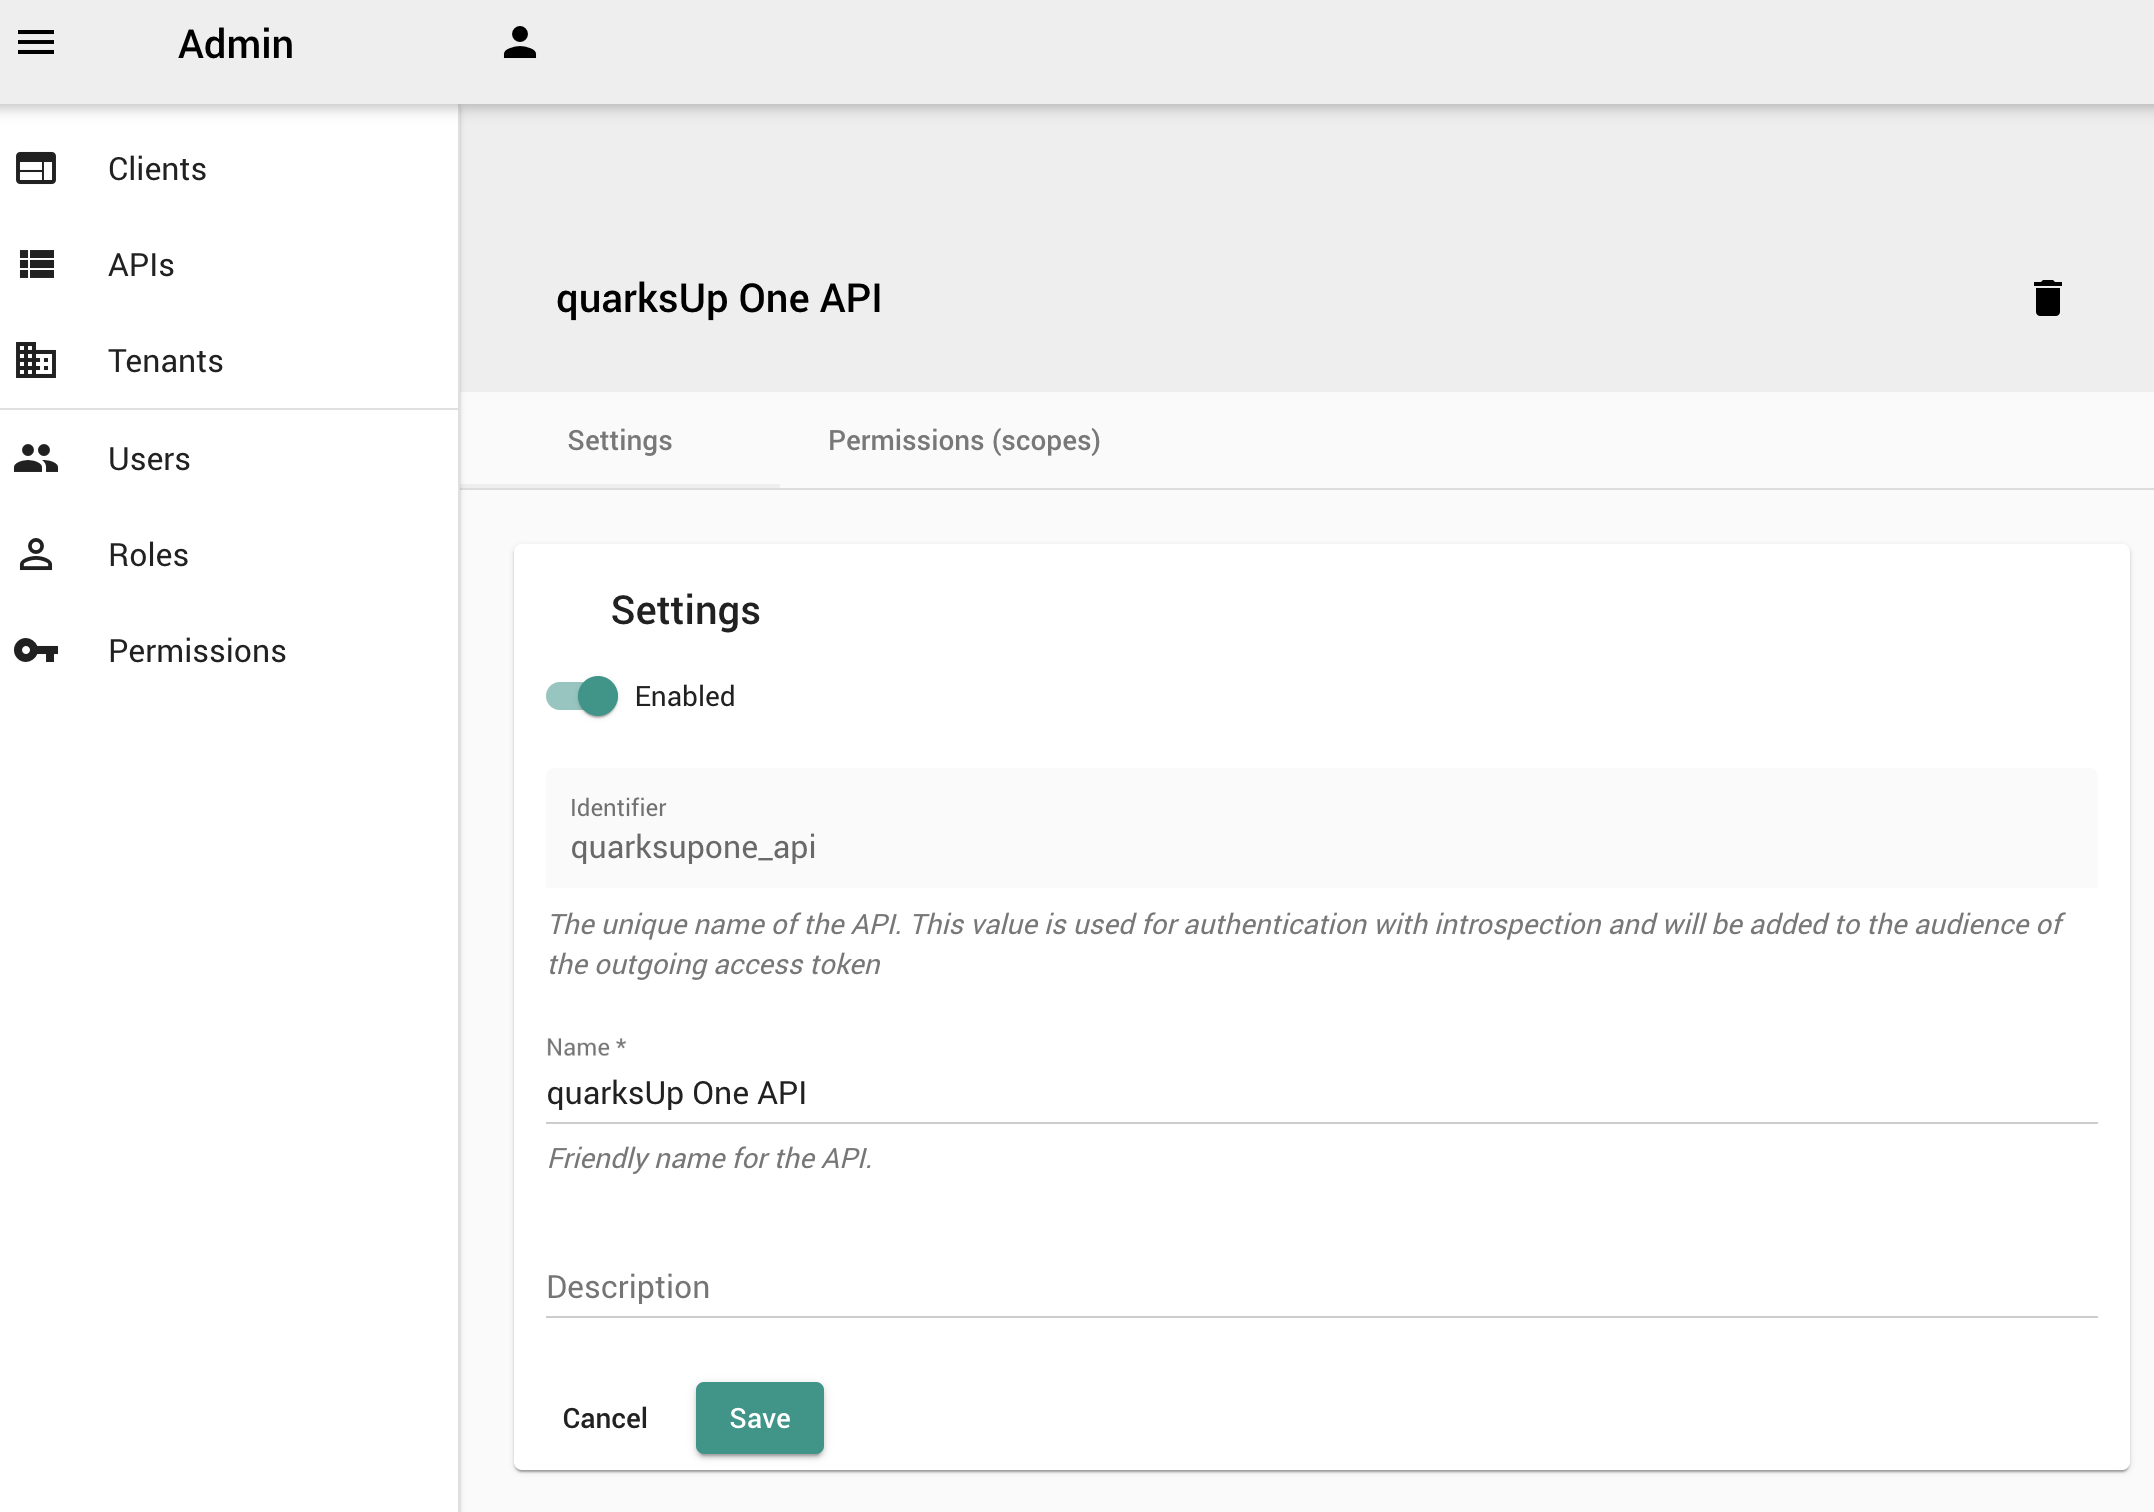2154x1512 pixels.
Task: Click the Settings card heading
Action: (x=685, y=610)
